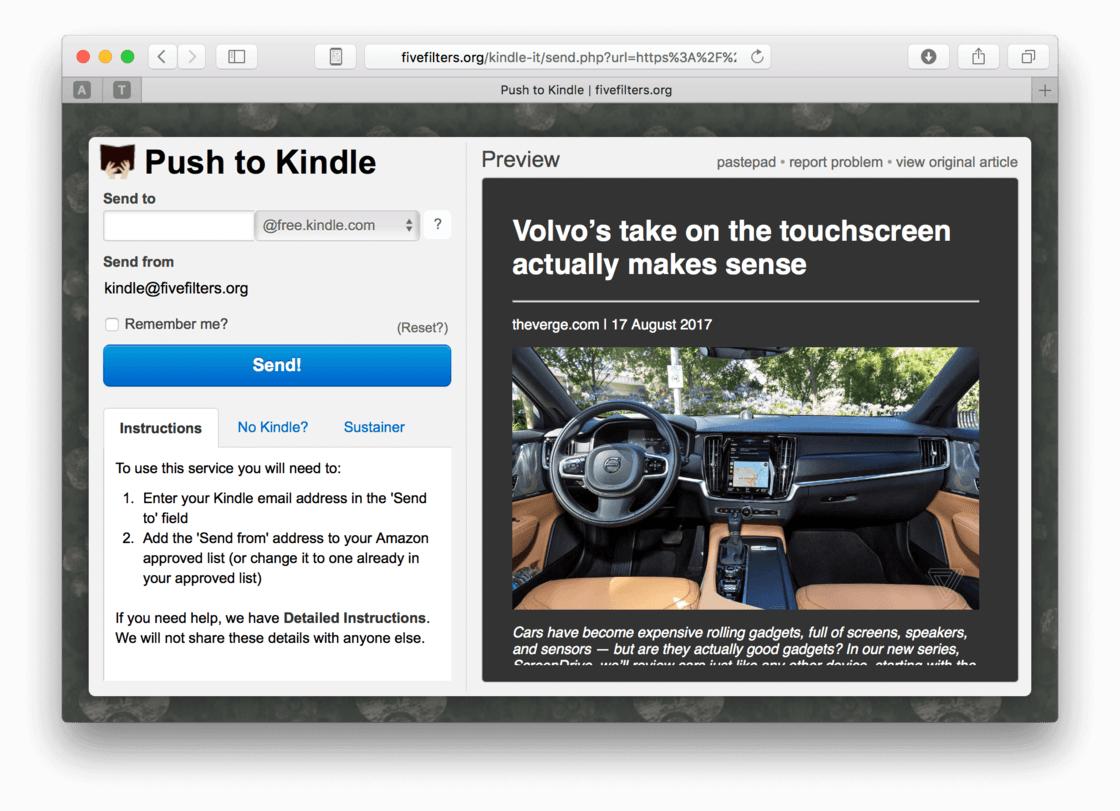This screenshot has height=811, width=1120.
Task: Open the Sustainer tab
Action: 374,427
